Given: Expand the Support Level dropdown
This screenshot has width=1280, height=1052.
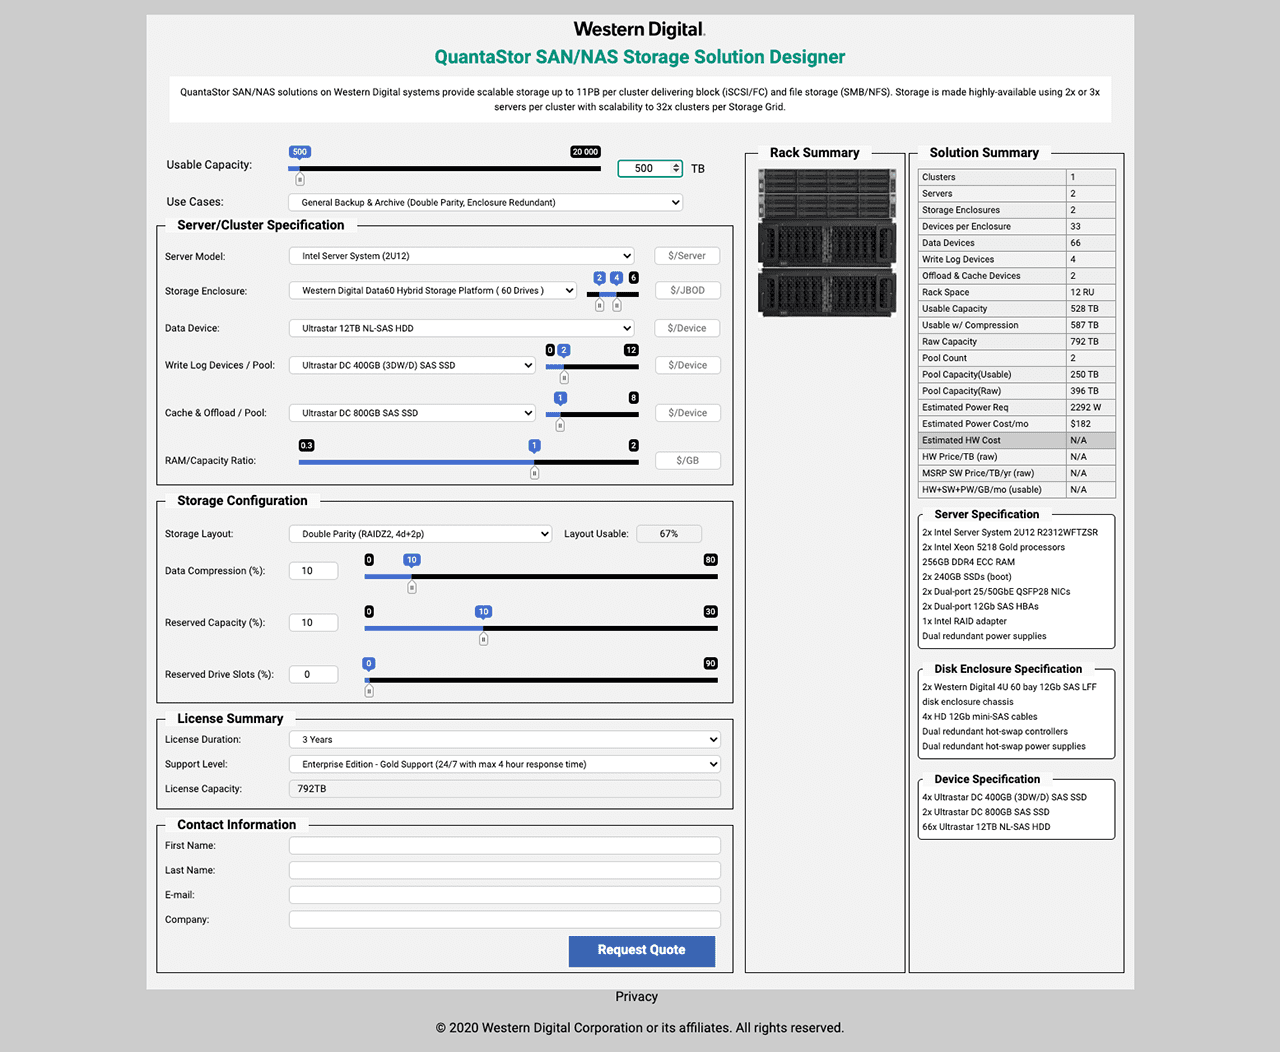Looking at the screenshot, I should pyautogui.click(x=505, y=764).
